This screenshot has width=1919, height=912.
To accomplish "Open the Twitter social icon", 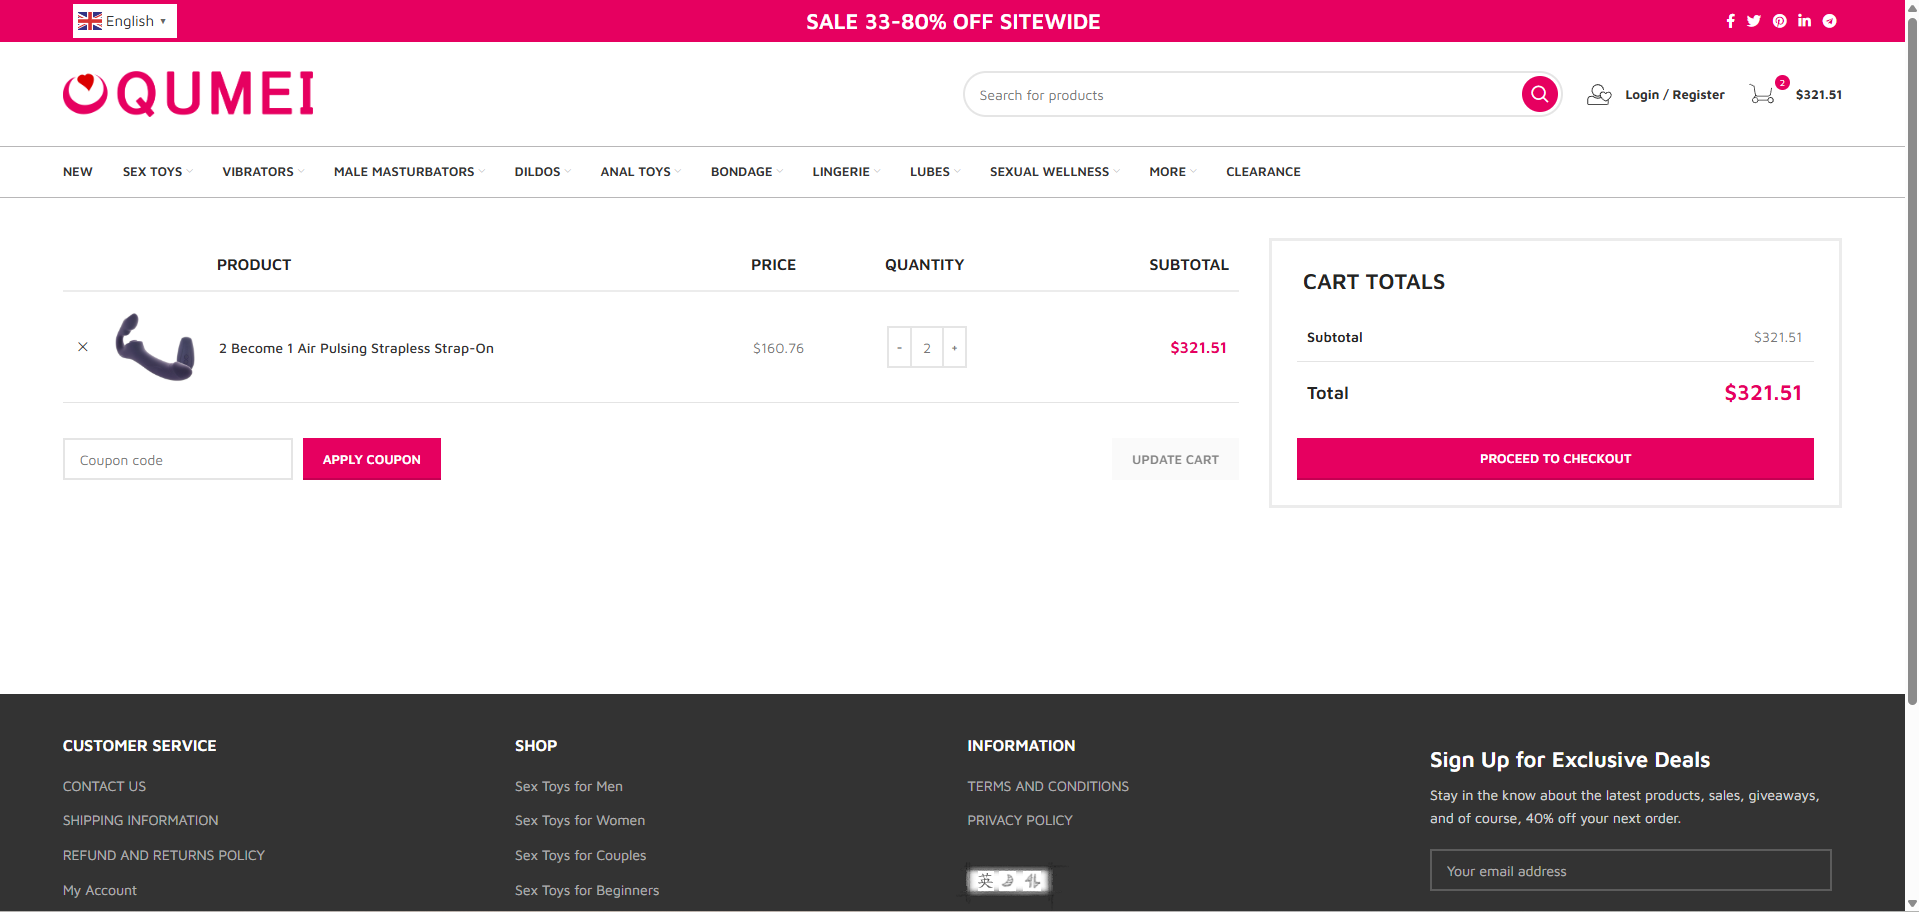I will [x=1754, y=21].
